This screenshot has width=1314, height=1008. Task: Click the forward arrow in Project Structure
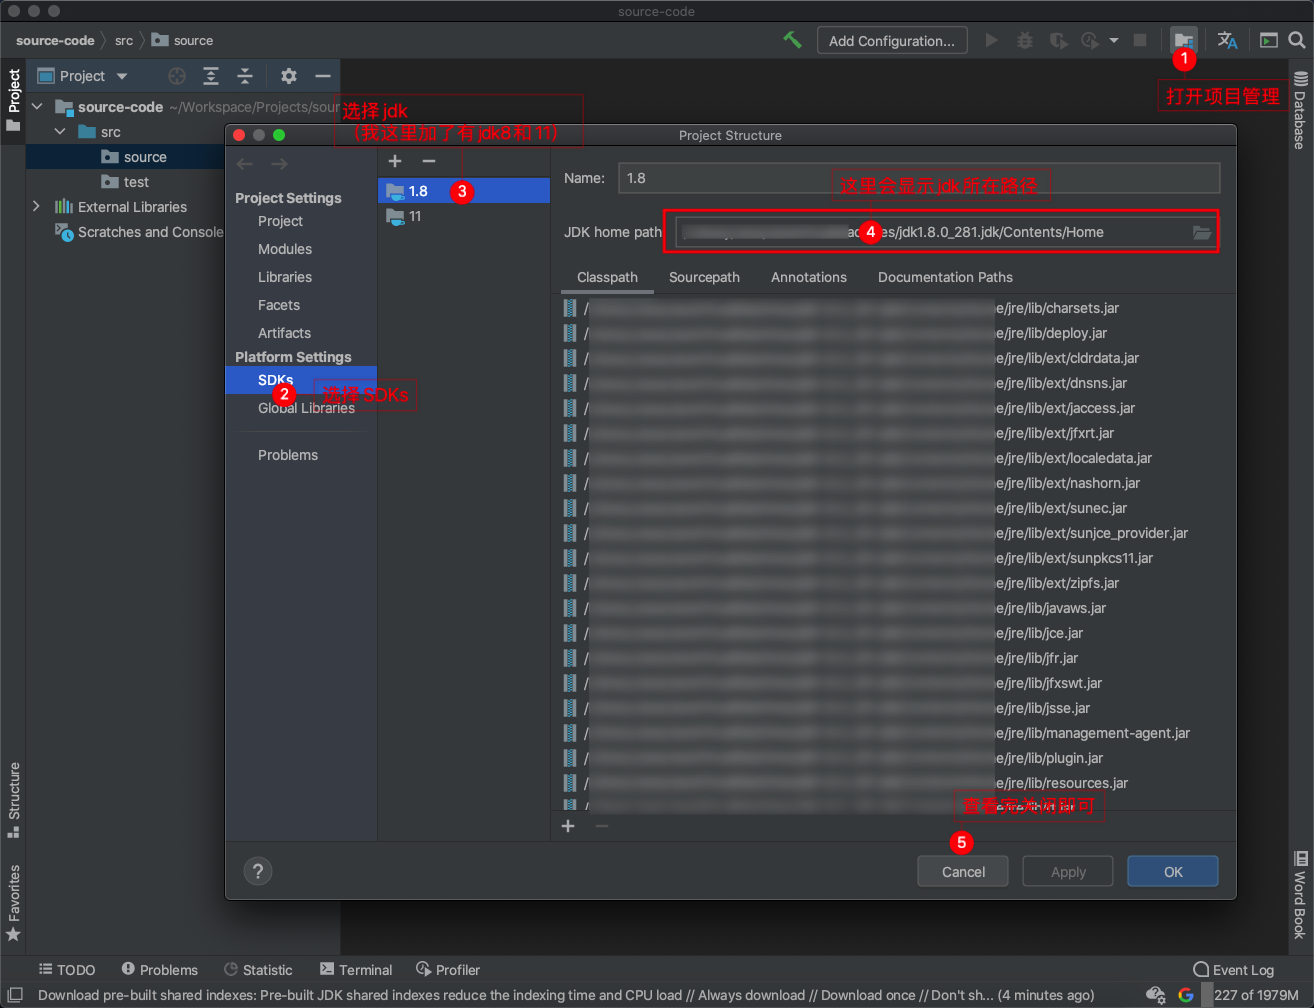pos(279,164)
